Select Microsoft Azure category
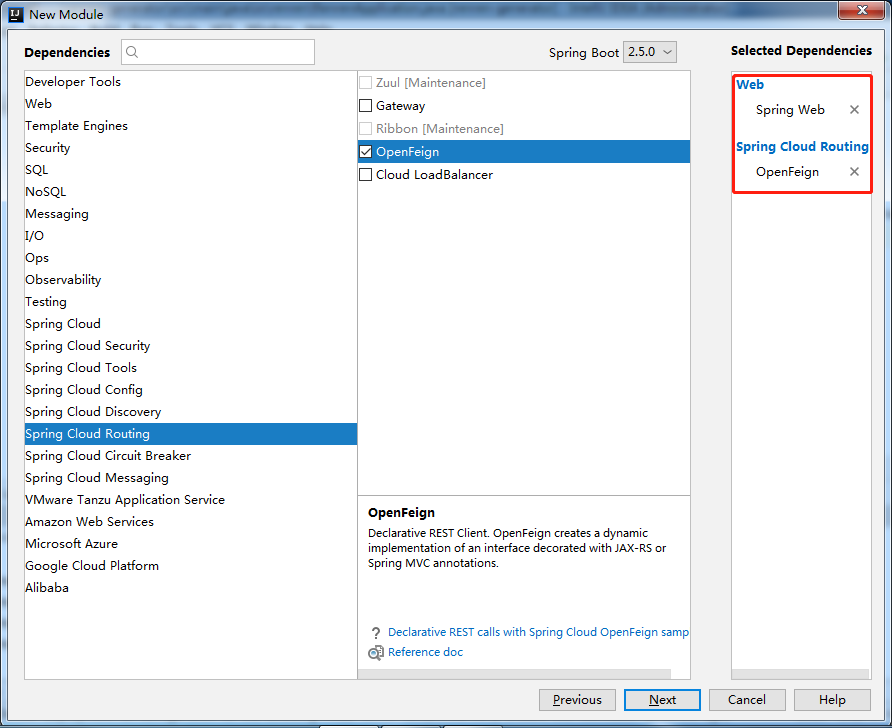 (x=191, y=544)
